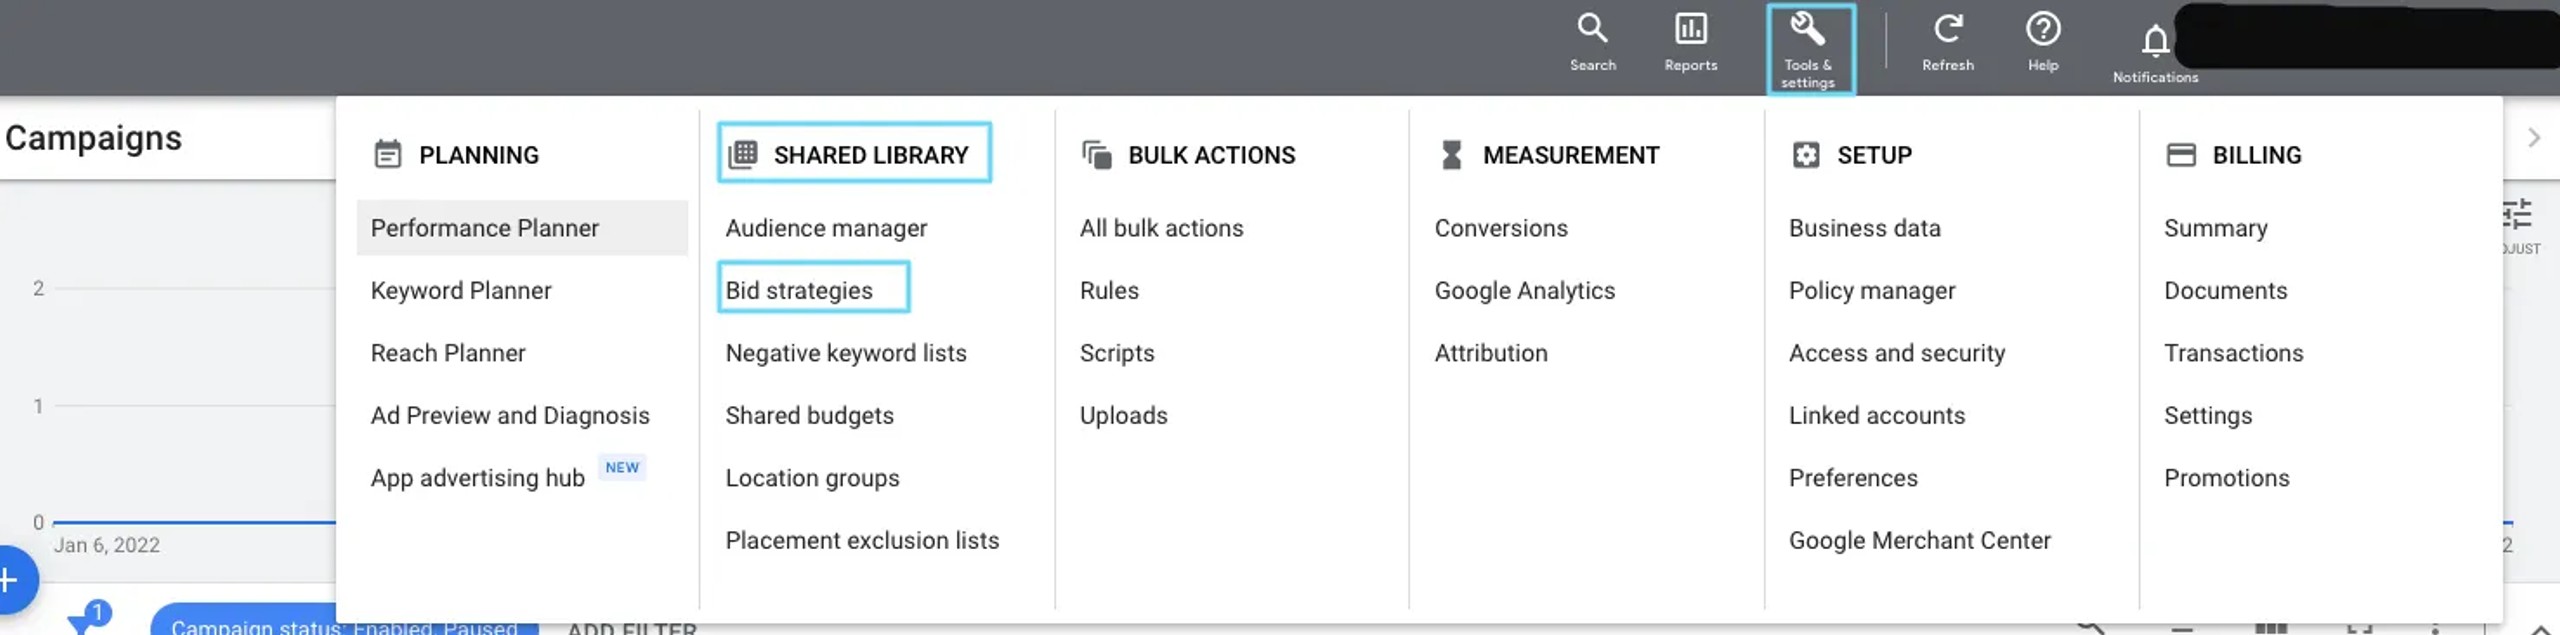Viewport: 2560px width, 635px height.
Task: Open Audience manager
Action: tap(826, 228)
